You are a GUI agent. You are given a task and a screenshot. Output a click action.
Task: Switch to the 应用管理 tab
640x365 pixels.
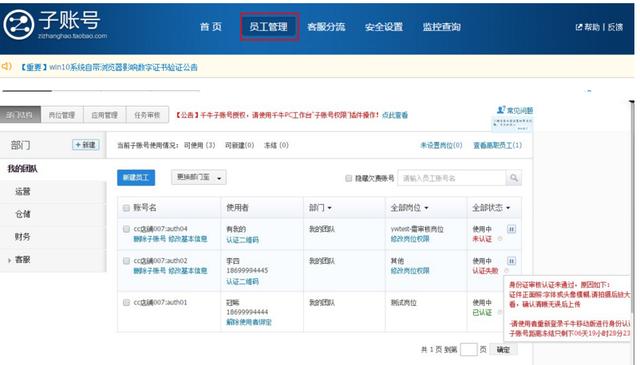[x=105, y=115]
